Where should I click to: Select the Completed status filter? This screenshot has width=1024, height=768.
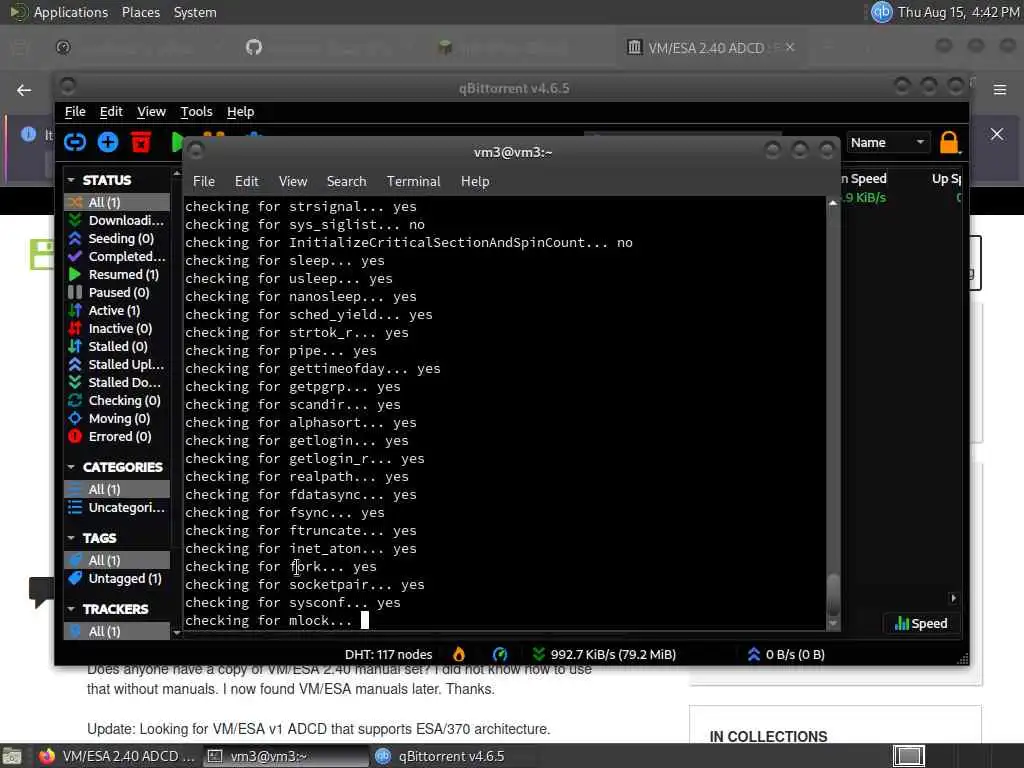point(117,257)
